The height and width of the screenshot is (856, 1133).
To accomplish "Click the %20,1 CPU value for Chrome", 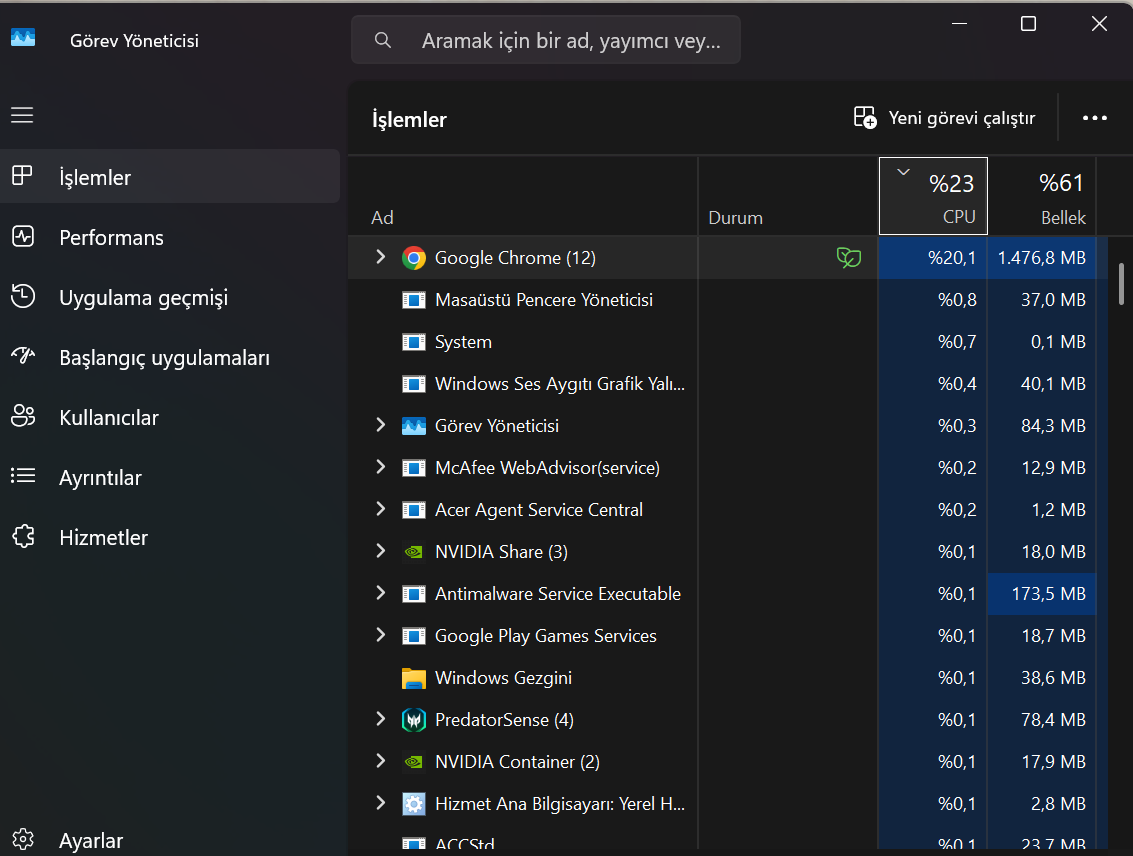I will [933, 258].
